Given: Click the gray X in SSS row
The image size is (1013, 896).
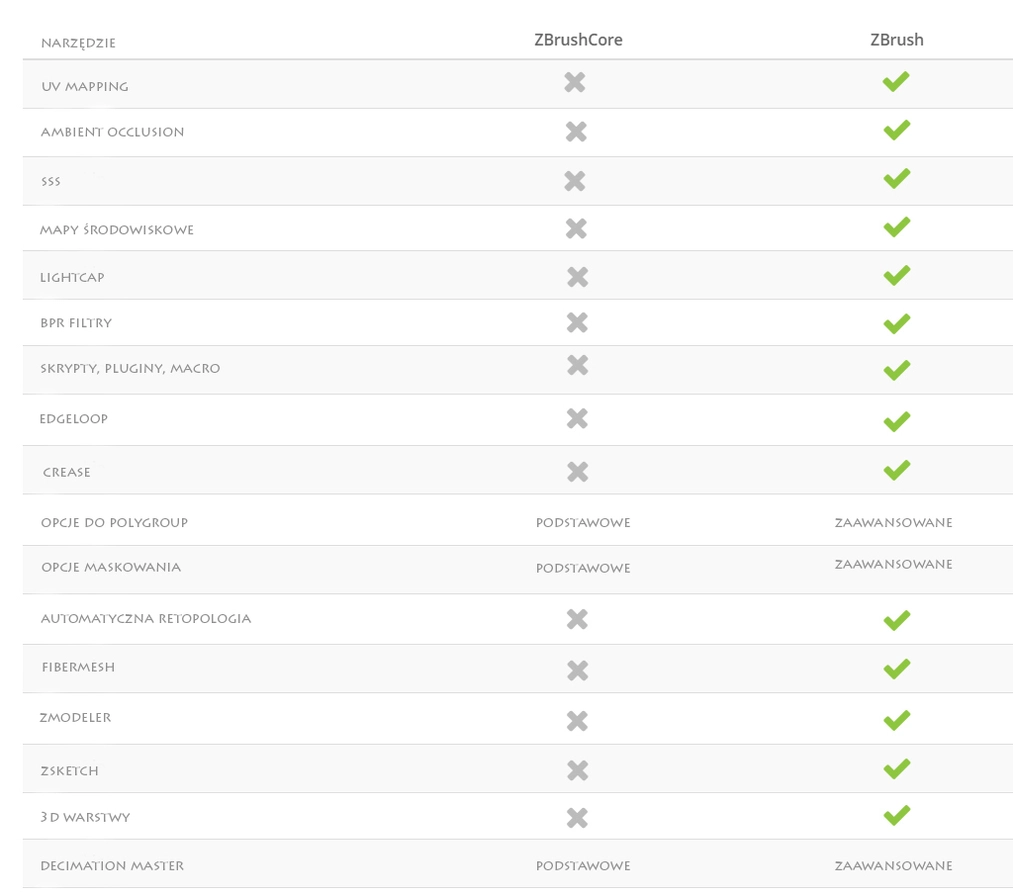Looking at the screenshot, I should (x=575, y=181).
